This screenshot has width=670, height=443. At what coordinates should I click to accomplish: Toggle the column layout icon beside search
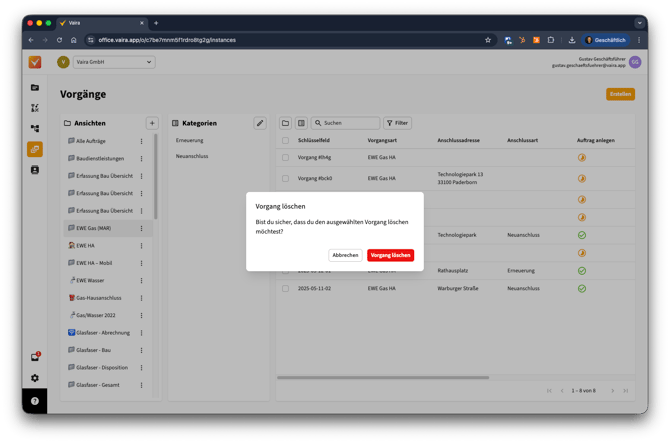(x=301, y=123)
